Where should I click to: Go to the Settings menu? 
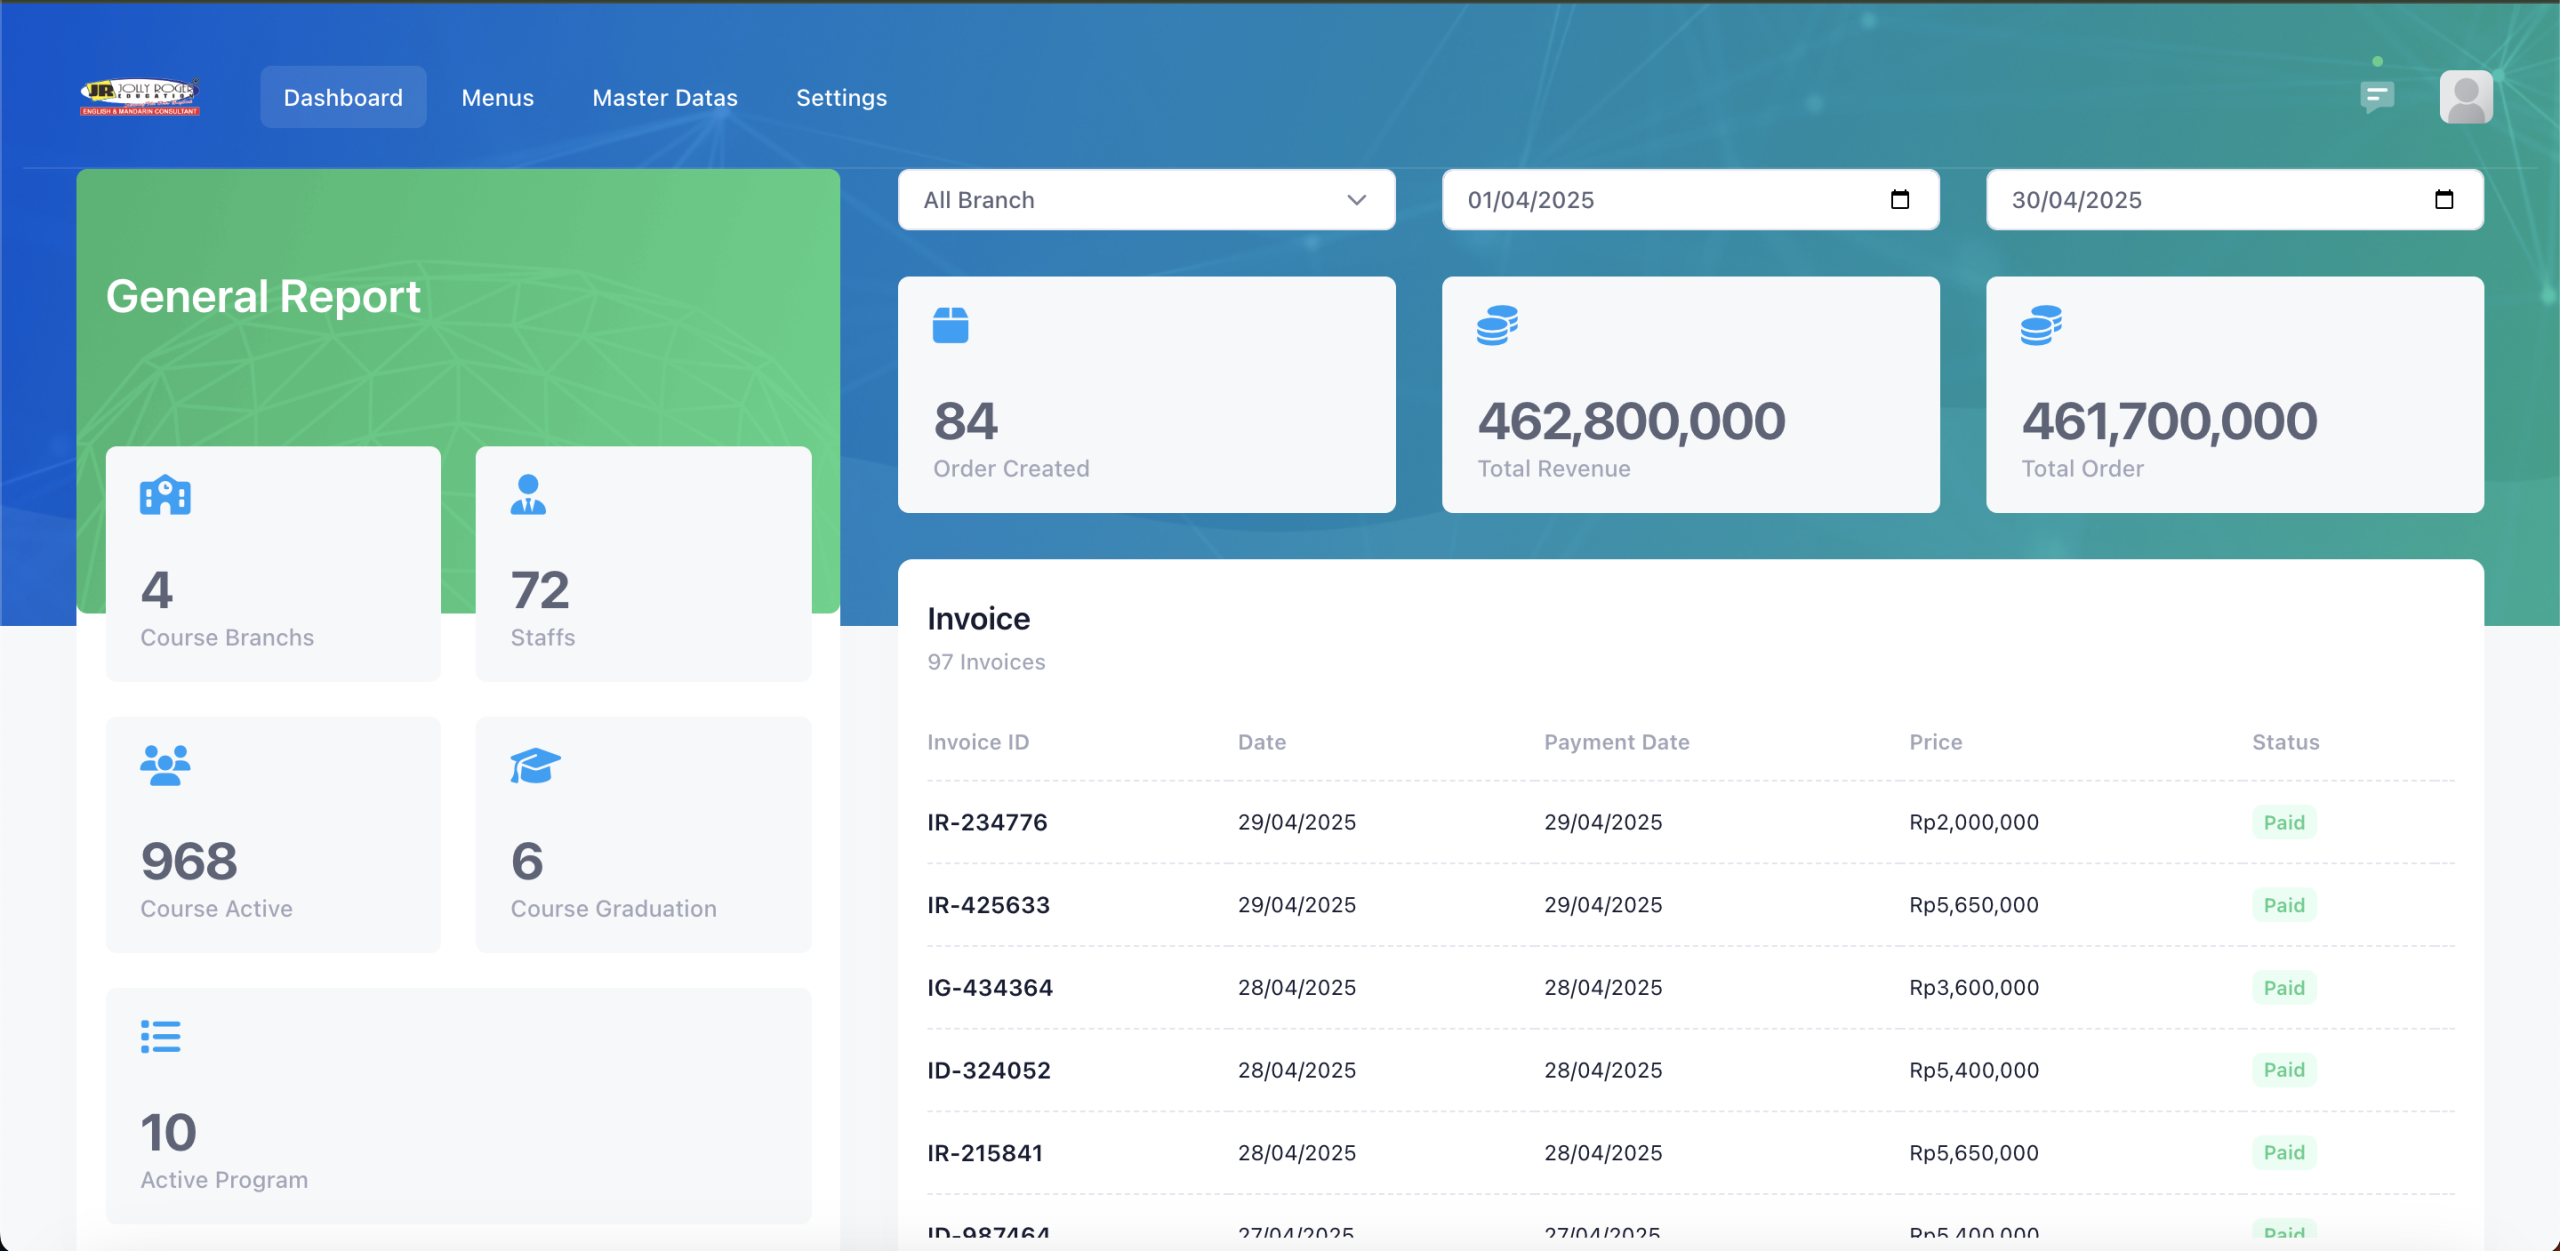coord(841,98)
